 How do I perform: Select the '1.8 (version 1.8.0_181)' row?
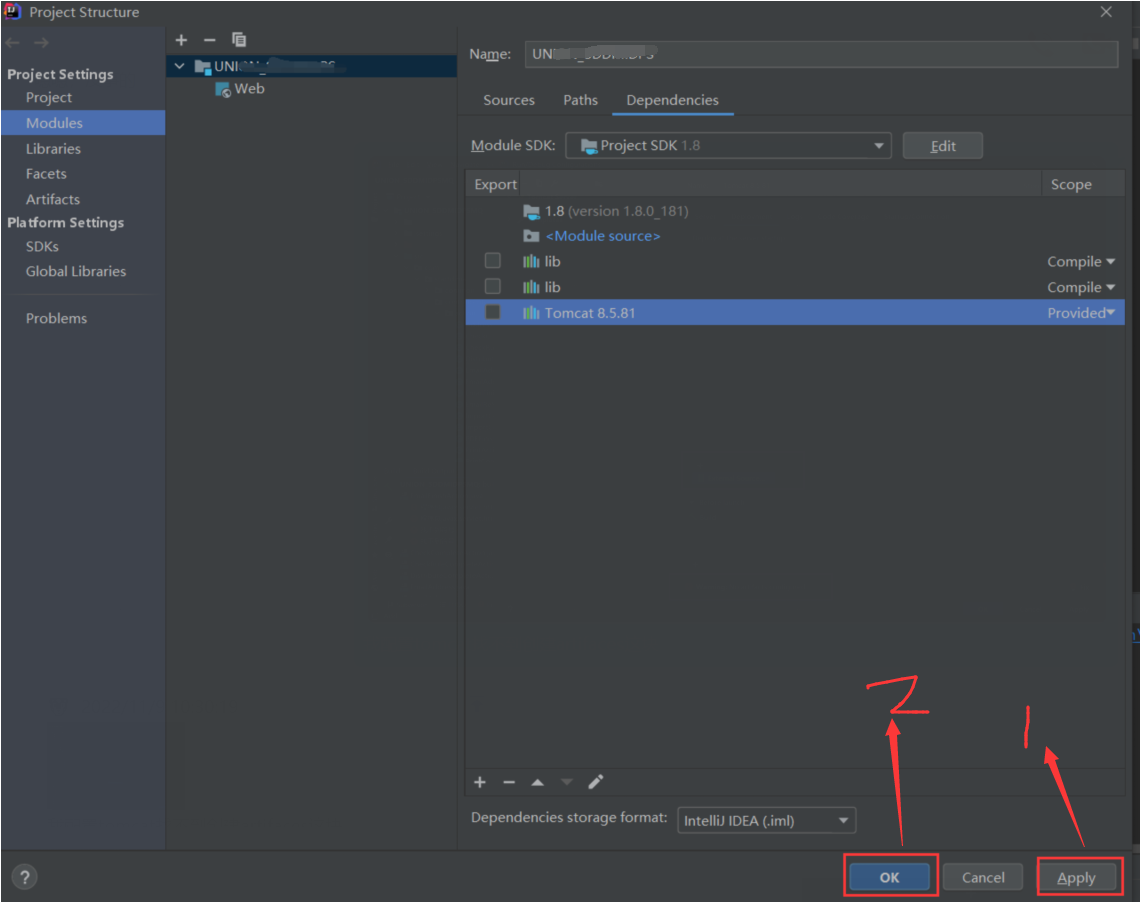[795, 212]
